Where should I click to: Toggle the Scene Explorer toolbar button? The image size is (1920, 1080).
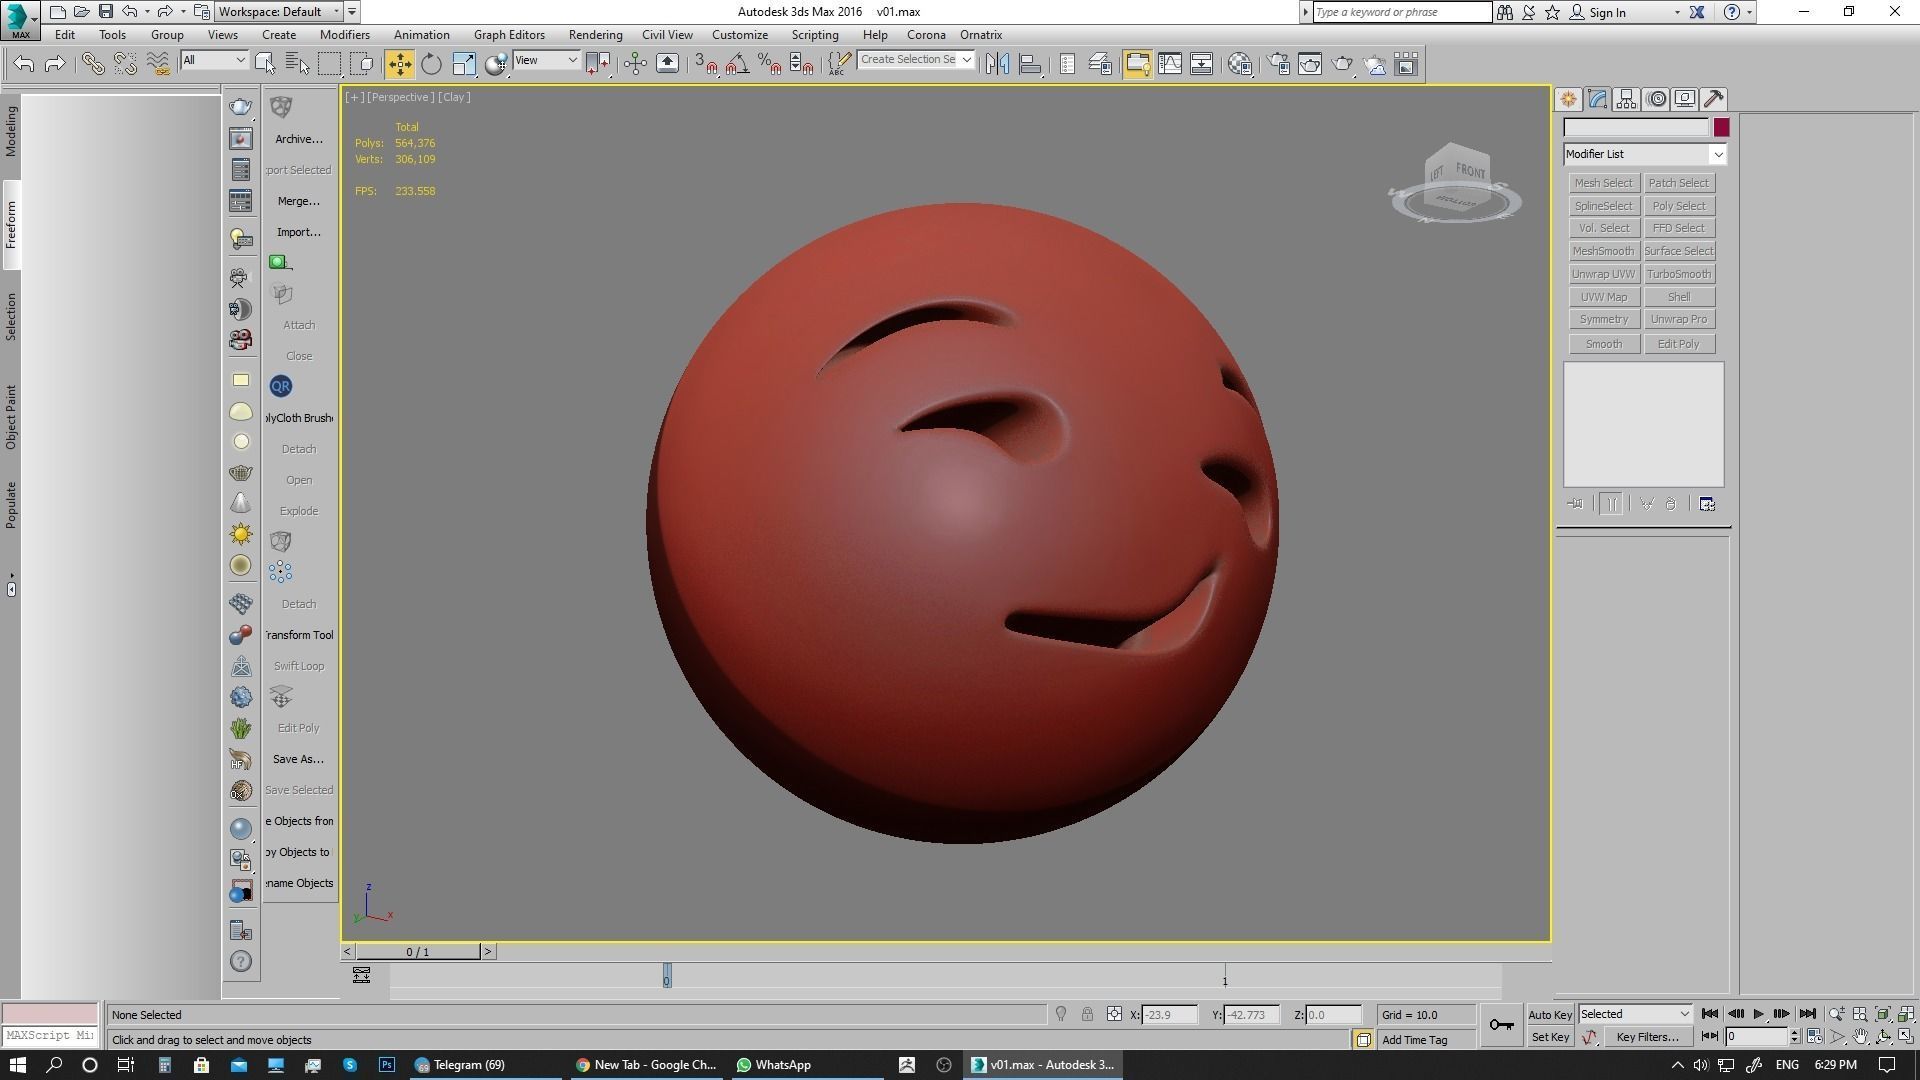tap(1067, 64)
